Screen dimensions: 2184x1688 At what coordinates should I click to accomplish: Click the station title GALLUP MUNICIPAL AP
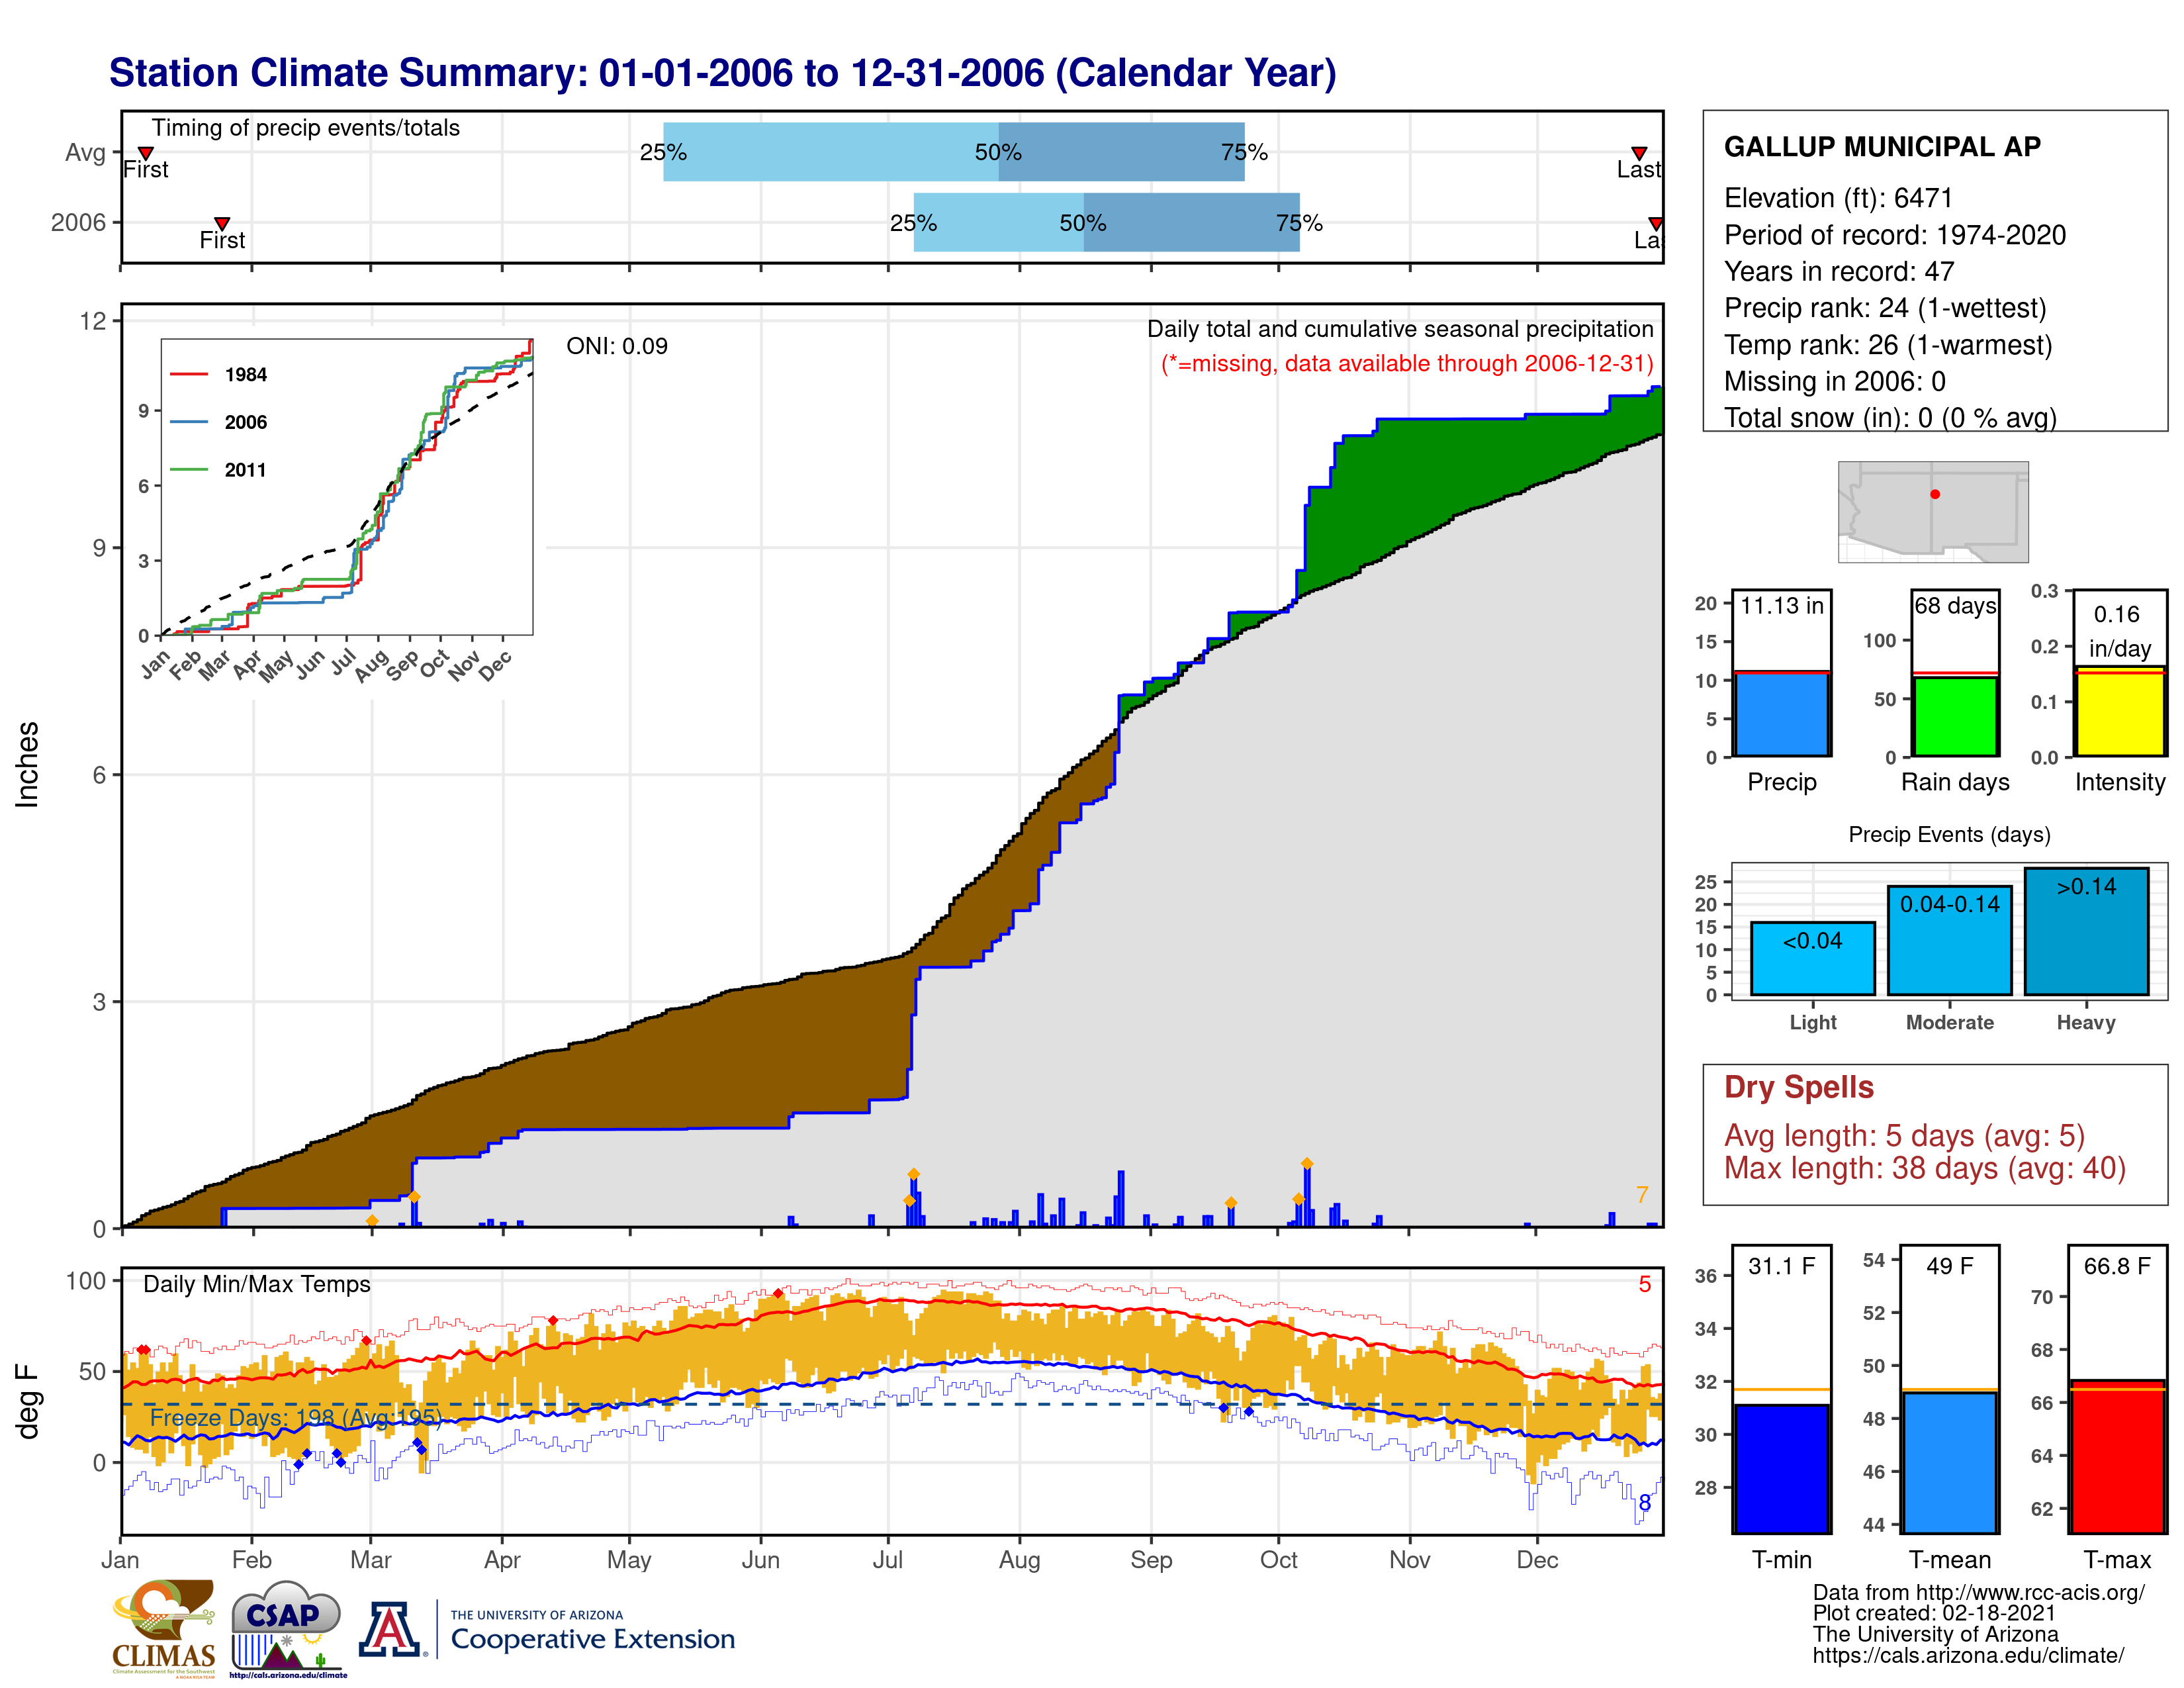tap(1882, 147)
